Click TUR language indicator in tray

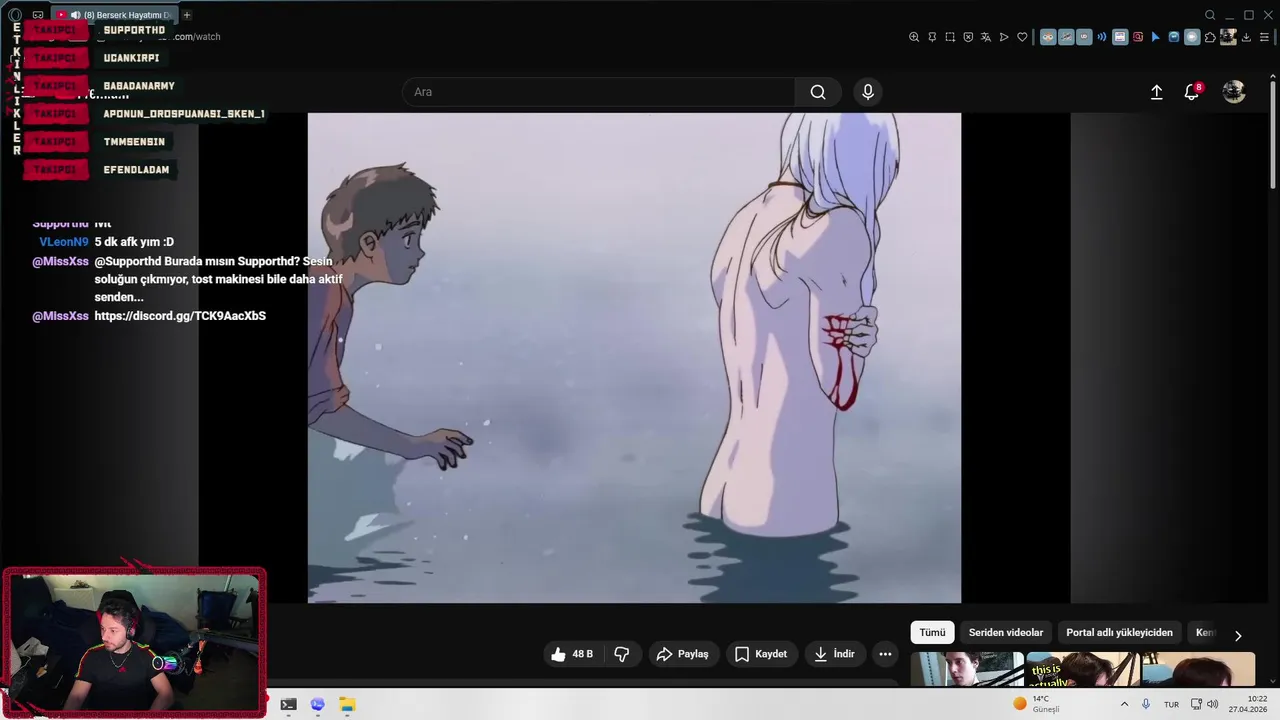click(1171, 704)
